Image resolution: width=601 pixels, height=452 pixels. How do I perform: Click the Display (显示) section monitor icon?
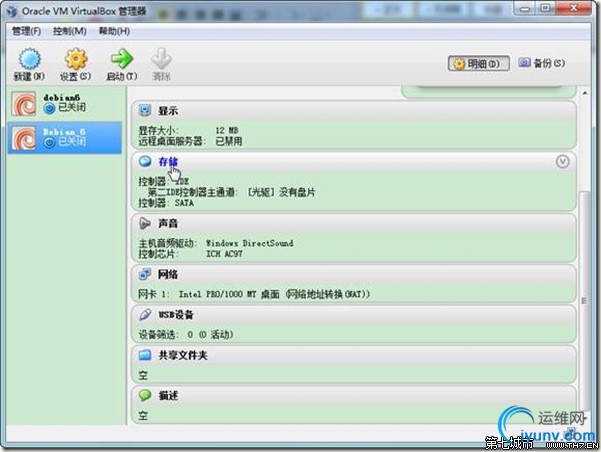(x=145, y=110)
